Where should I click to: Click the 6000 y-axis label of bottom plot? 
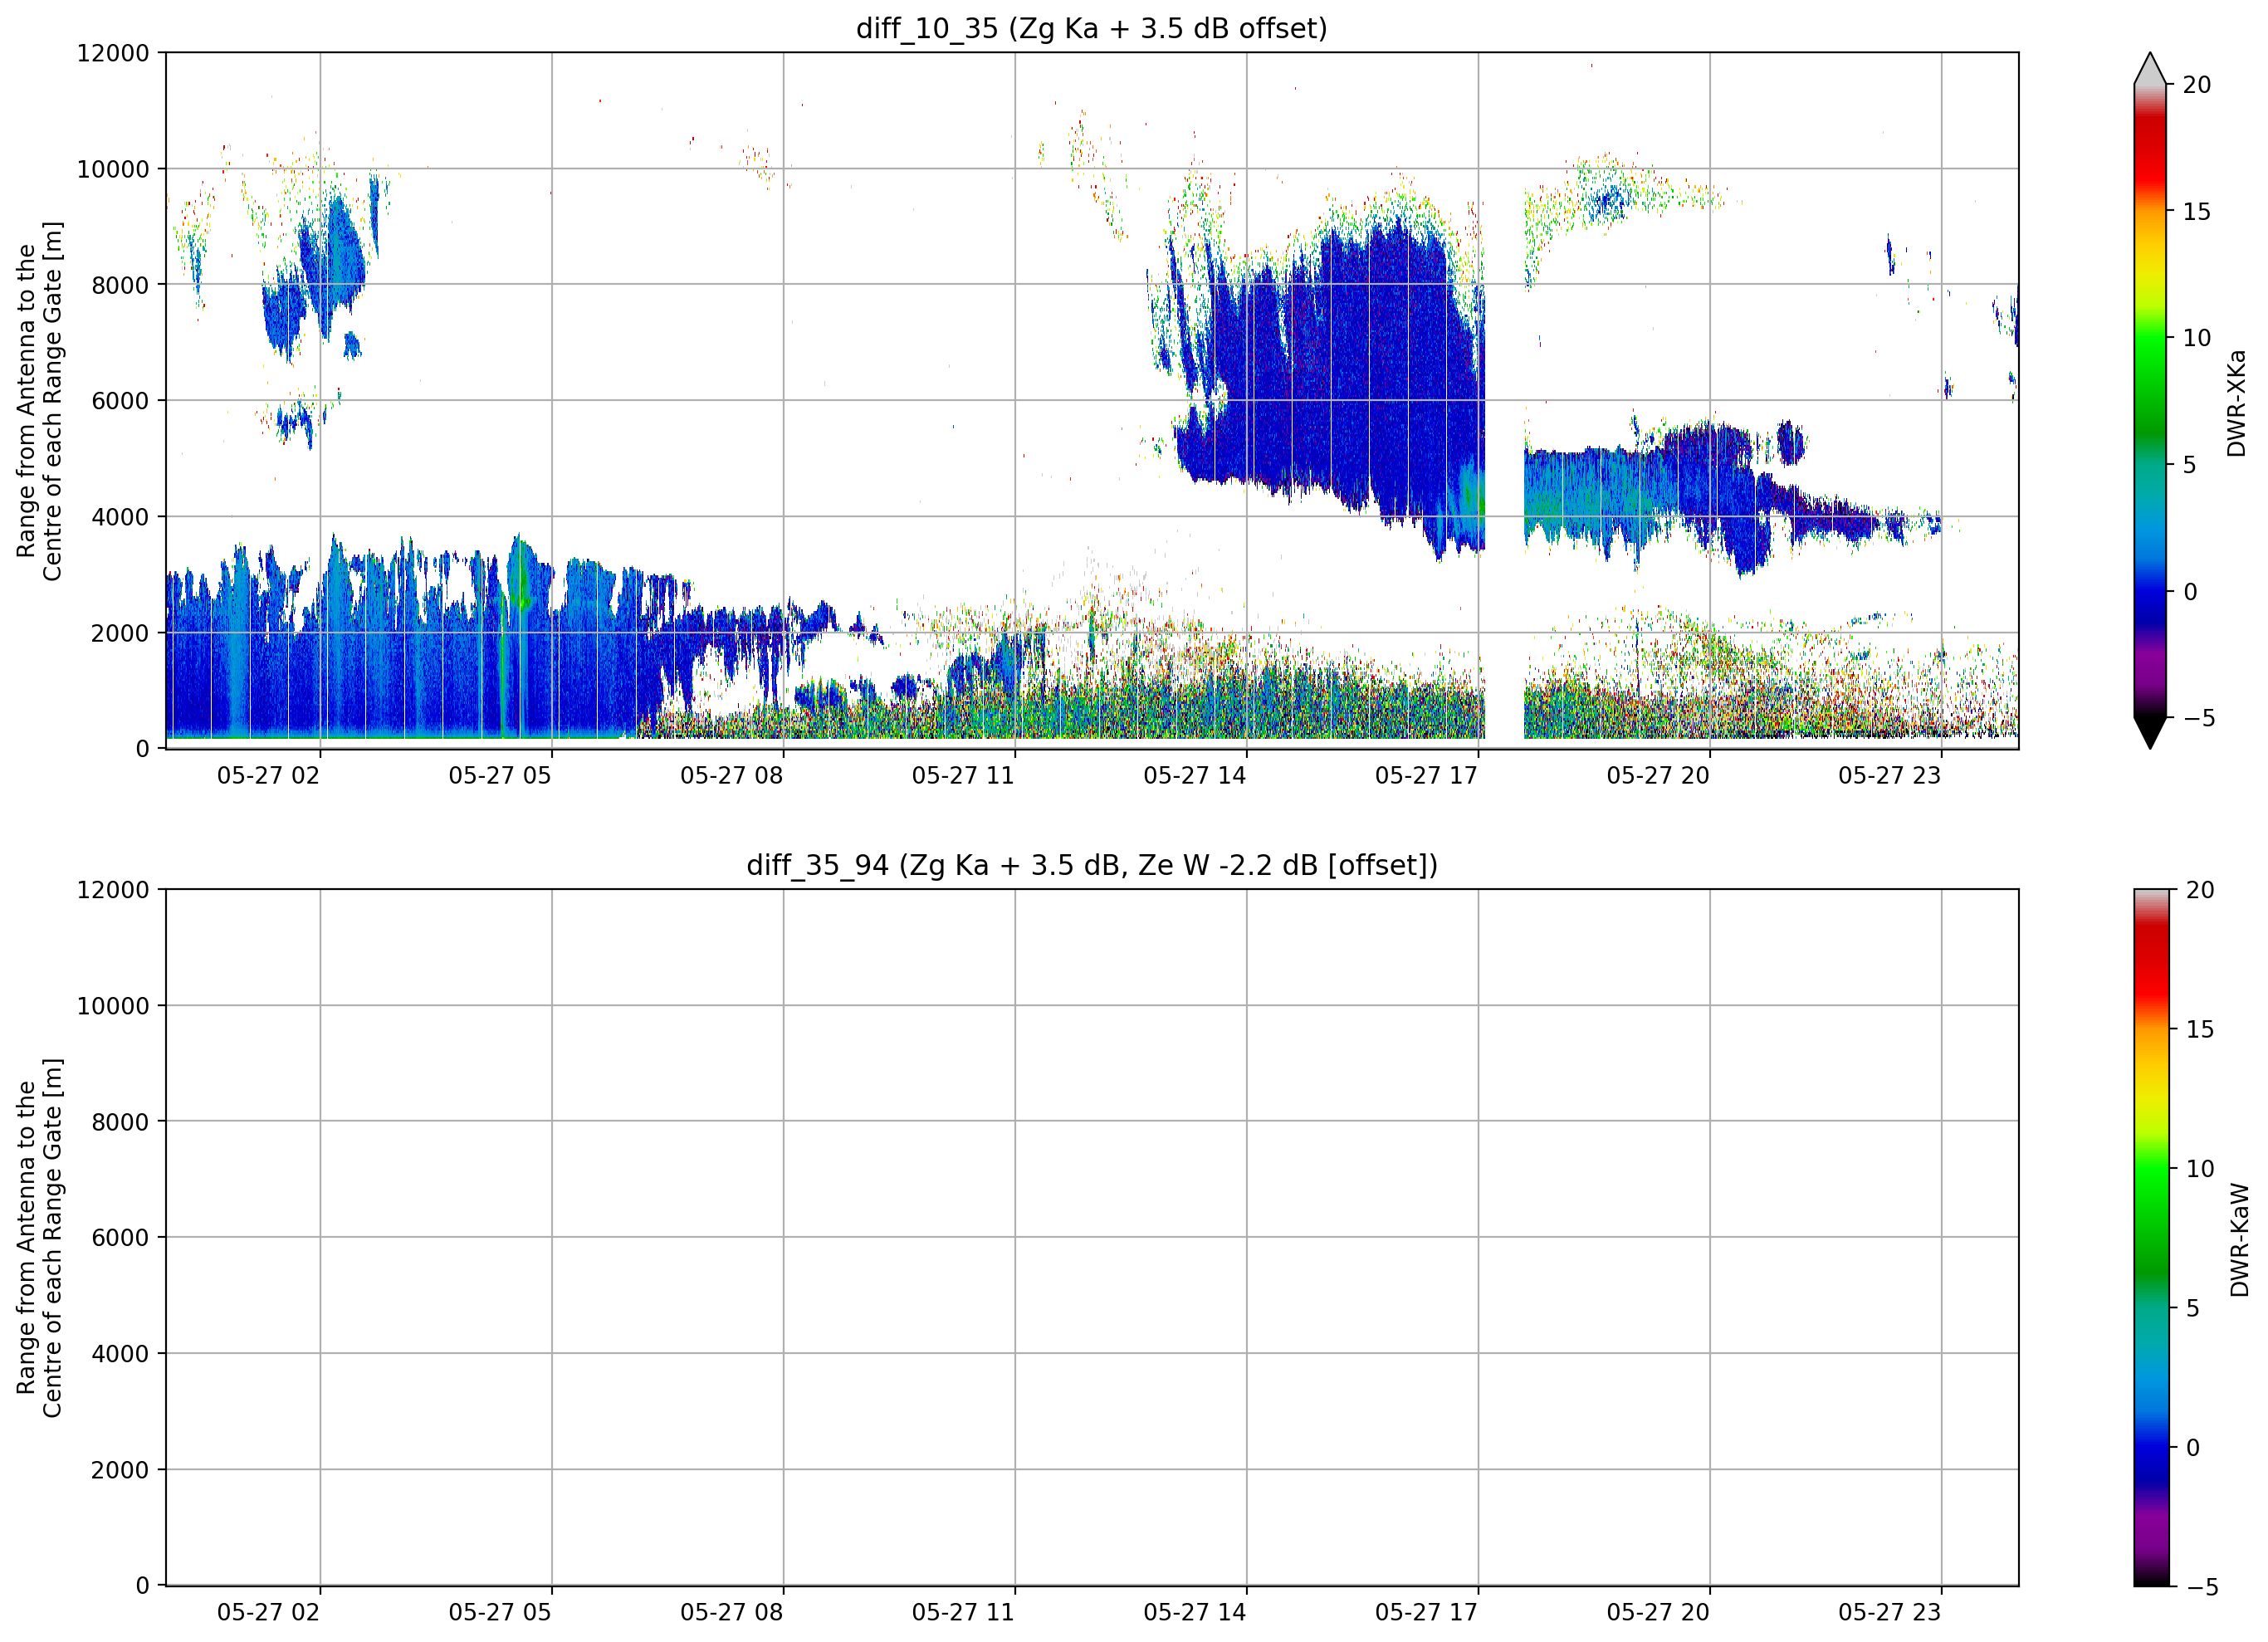tap(120, 1237)
